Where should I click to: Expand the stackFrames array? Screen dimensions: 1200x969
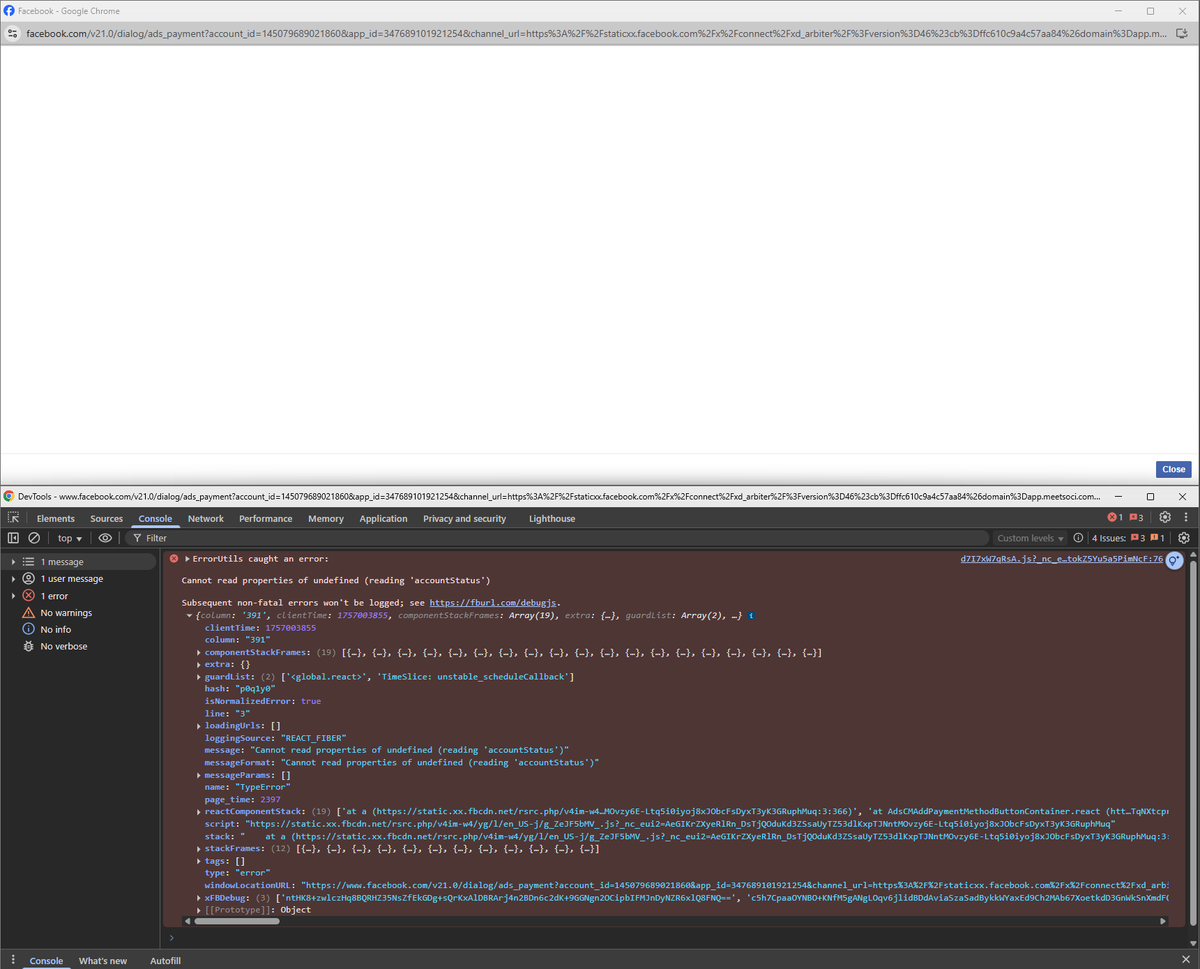pyautogui.click(x=199, y=848)
